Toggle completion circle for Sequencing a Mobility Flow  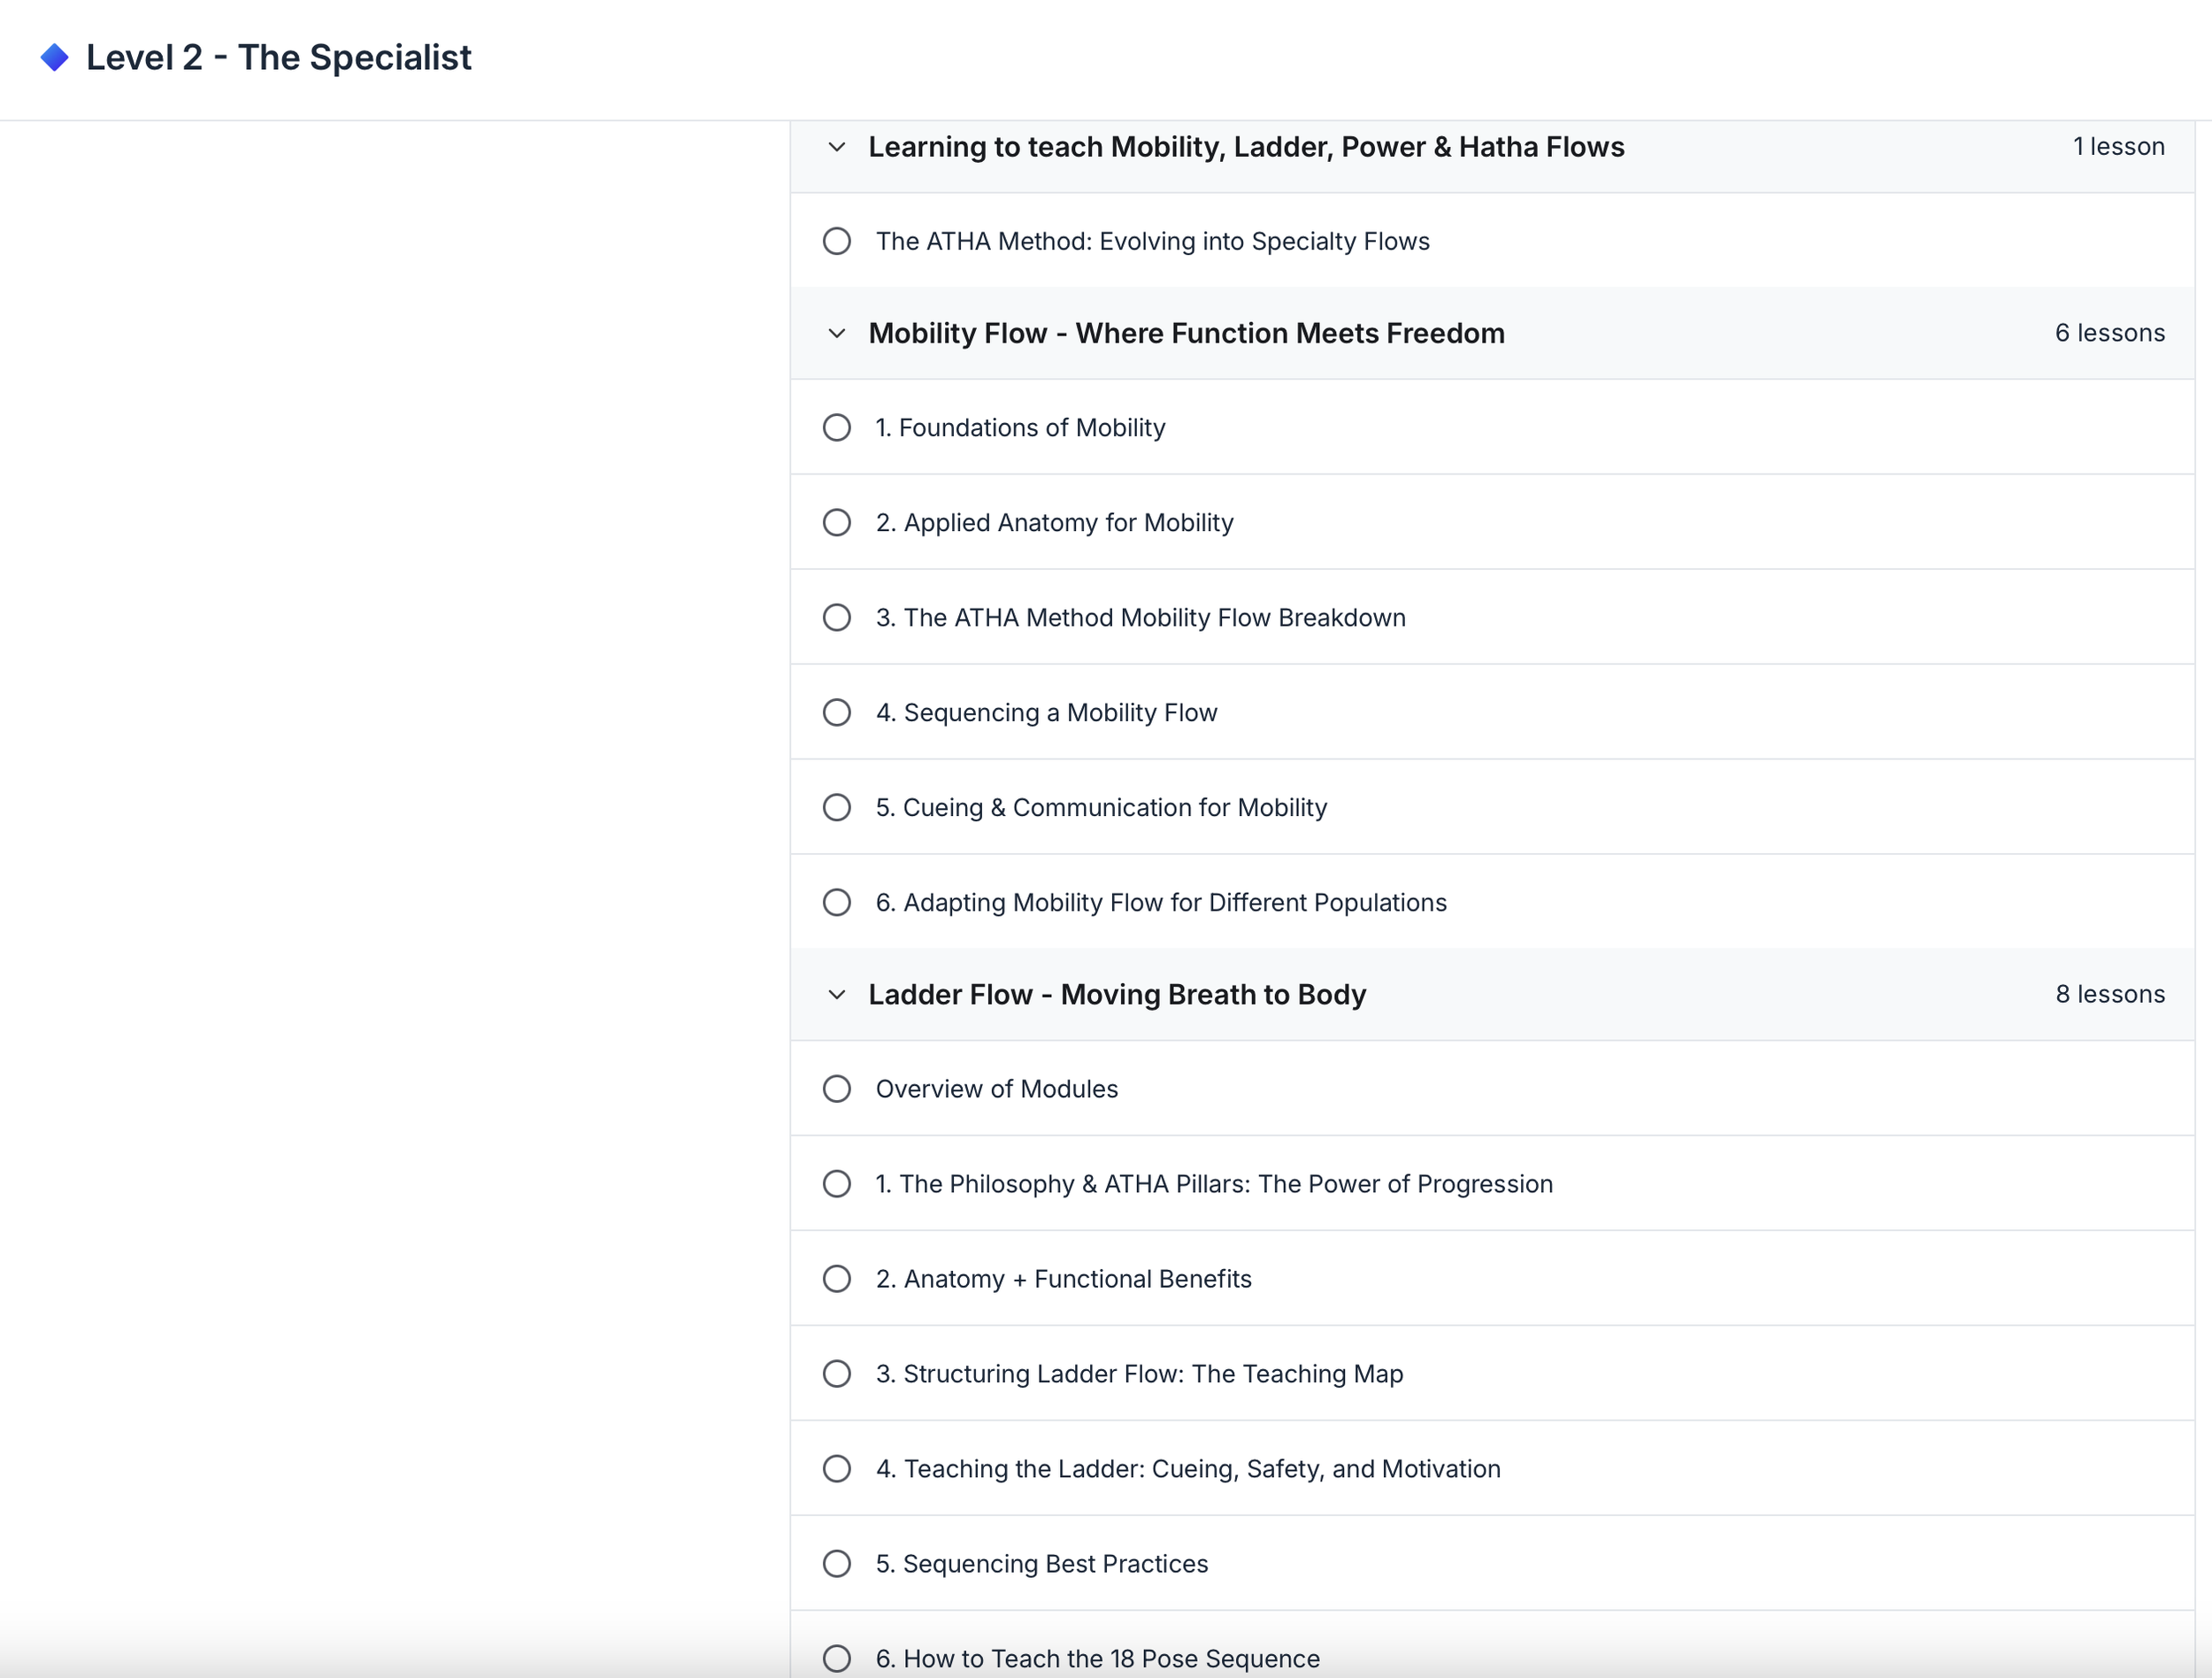pyautogui.click(x=837, y=713)
